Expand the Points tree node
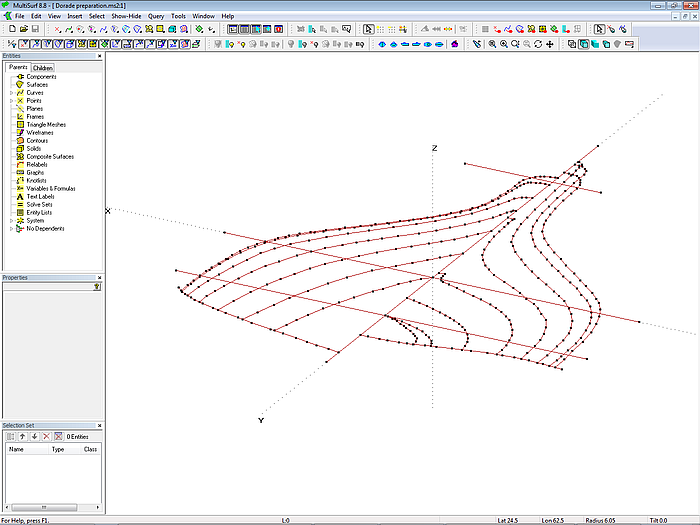Viewport: 700px width, 525px height. click(11, 101)
